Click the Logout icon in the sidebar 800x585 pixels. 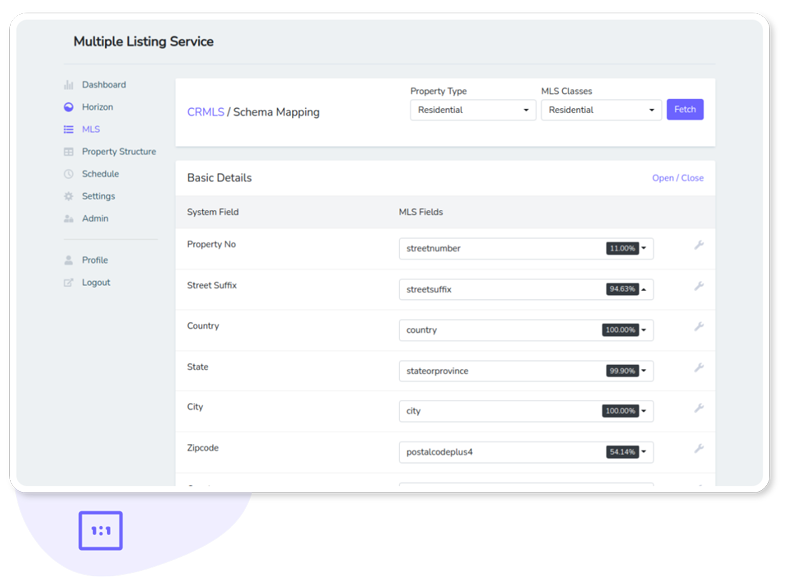66,282
